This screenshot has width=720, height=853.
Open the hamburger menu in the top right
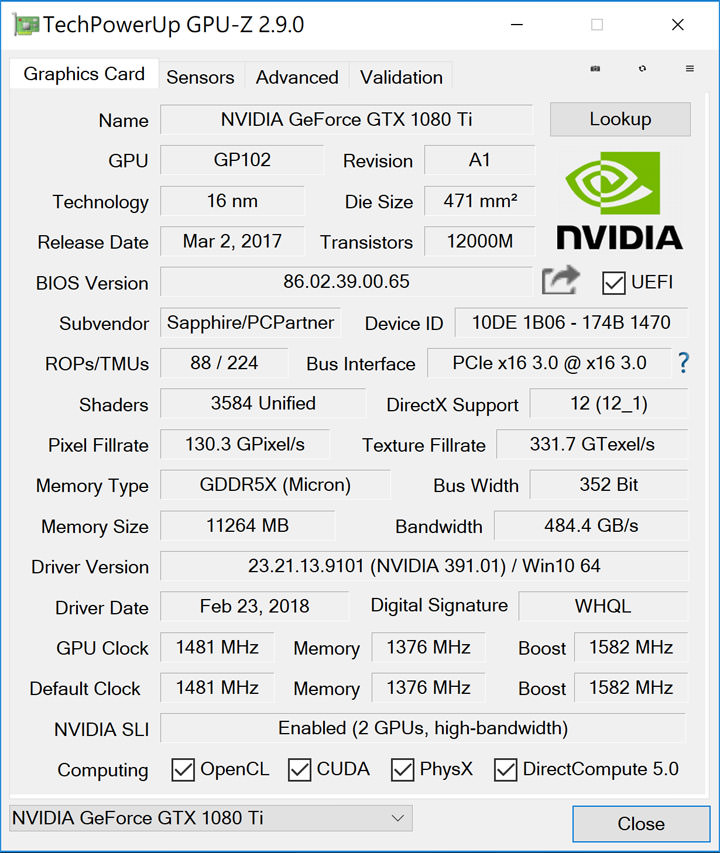pos(689,68)
